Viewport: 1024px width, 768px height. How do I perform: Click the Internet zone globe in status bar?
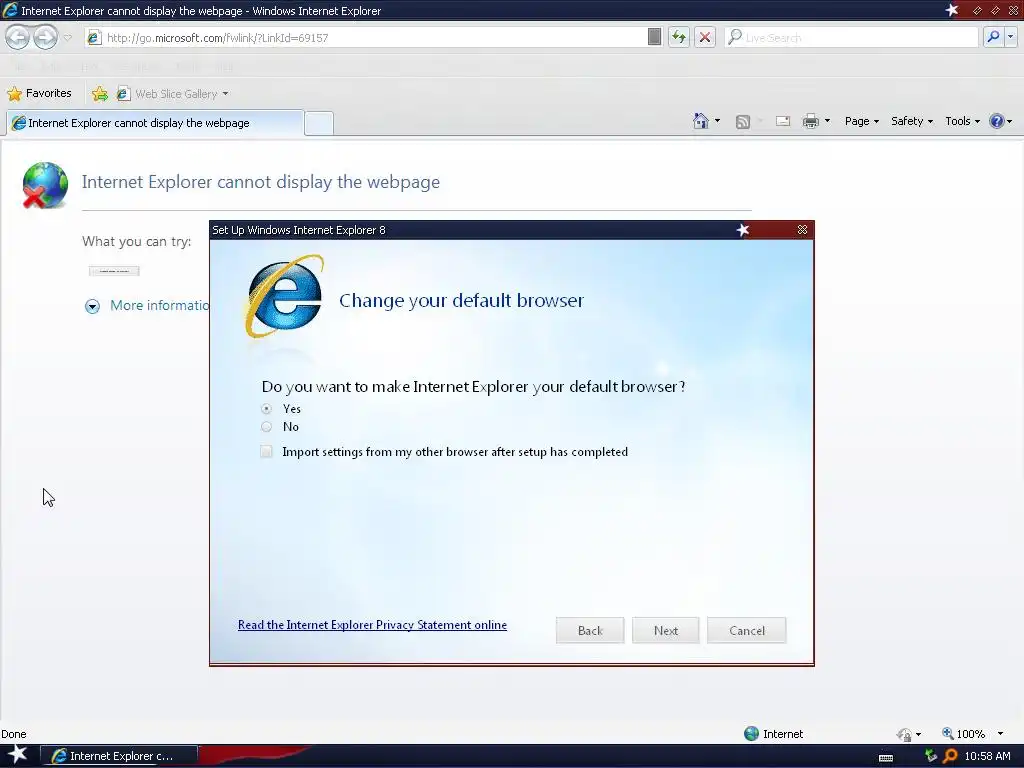[751, 733]
